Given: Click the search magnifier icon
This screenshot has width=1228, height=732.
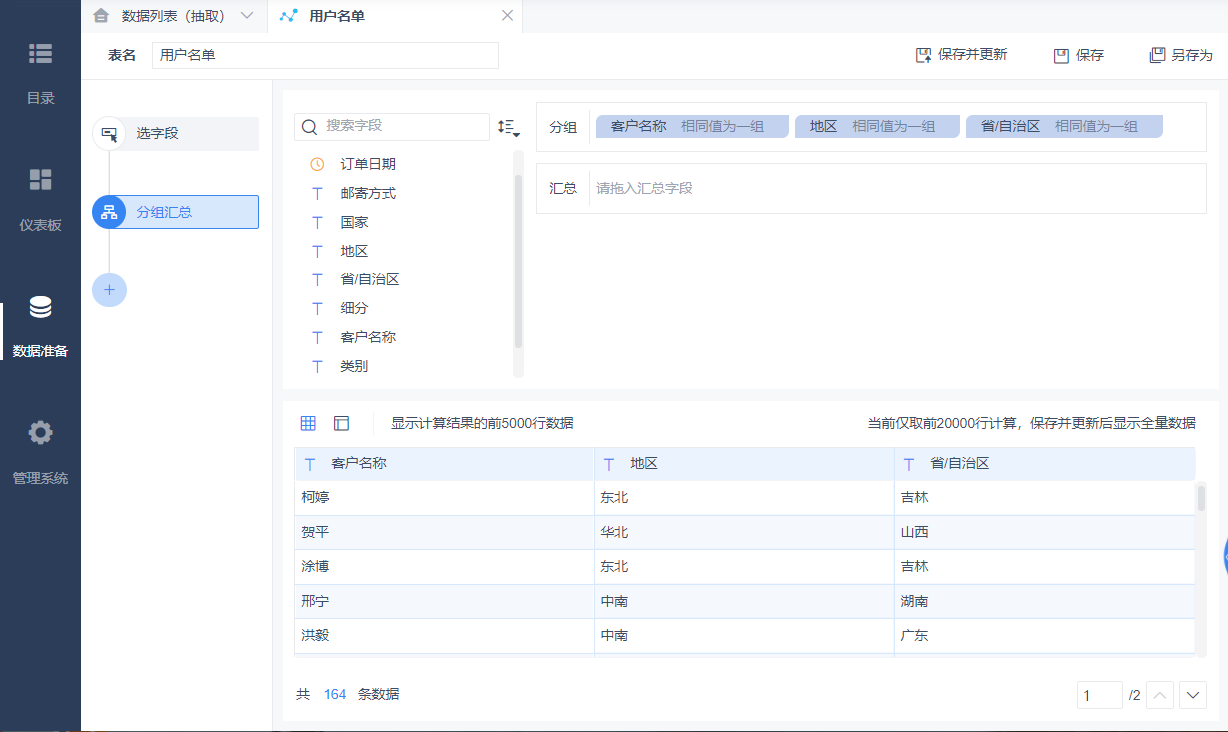Looking at the screenshot, I should [310, 126].
